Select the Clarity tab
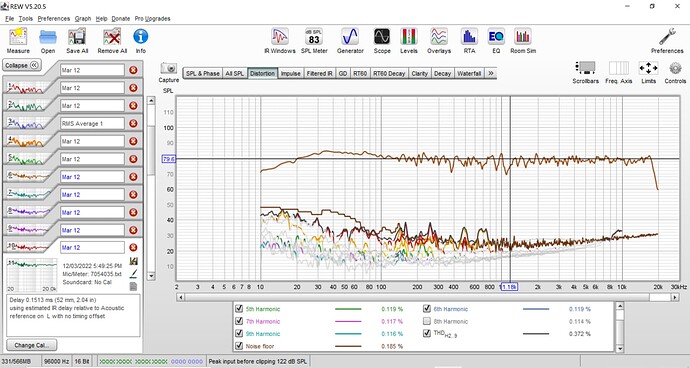 tap(419, 74)
